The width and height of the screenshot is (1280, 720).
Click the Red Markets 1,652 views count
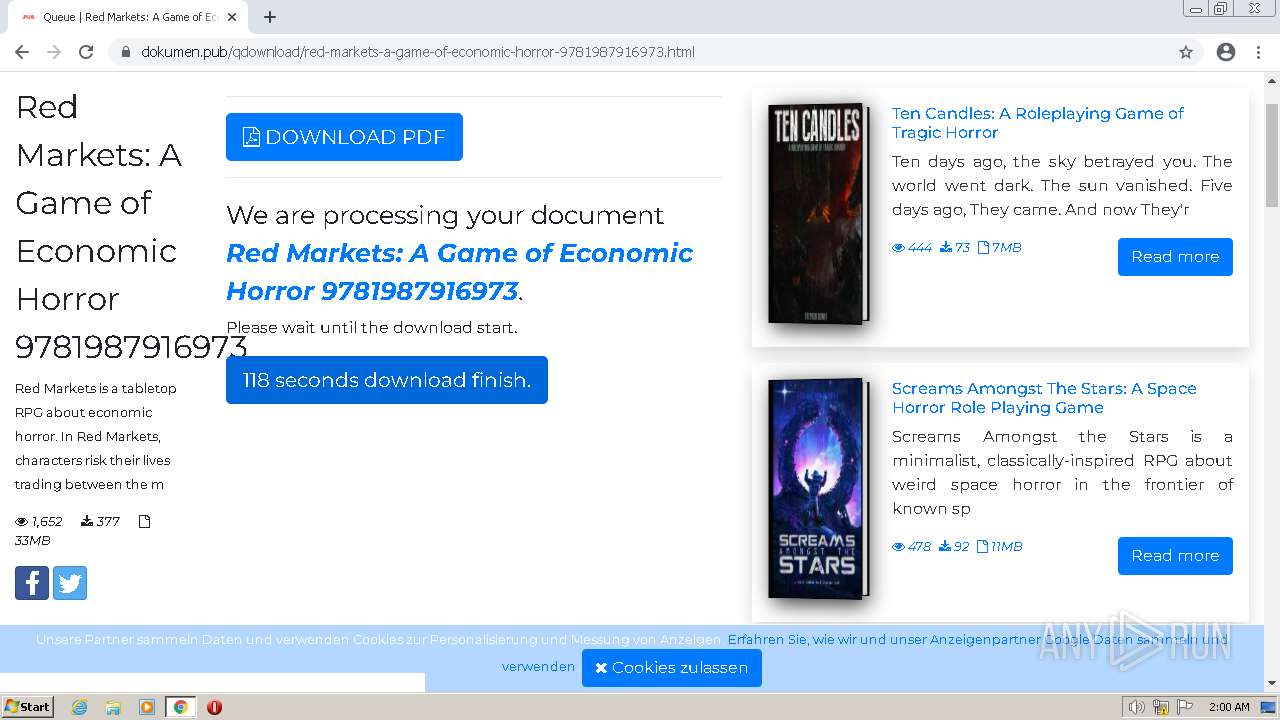coord(39,522)
